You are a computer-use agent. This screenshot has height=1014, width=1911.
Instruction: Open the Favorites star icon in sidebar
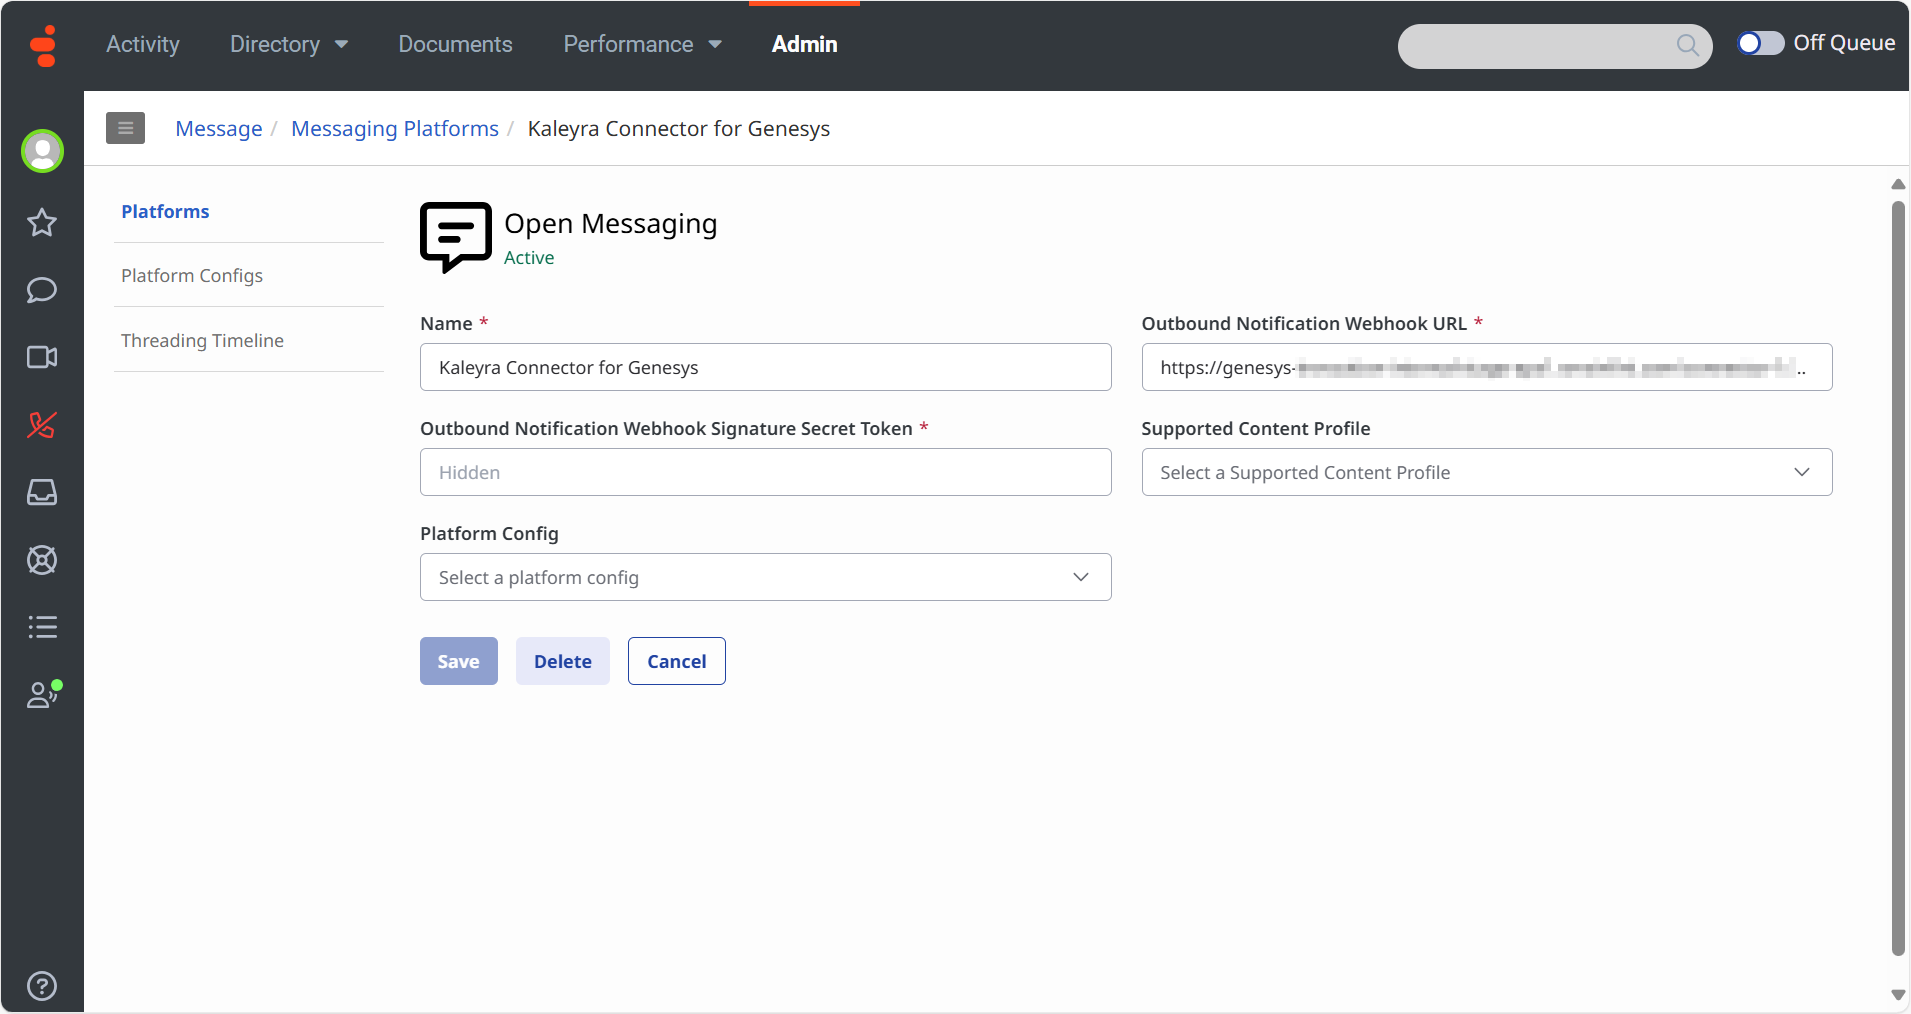[x=42, y=222]
